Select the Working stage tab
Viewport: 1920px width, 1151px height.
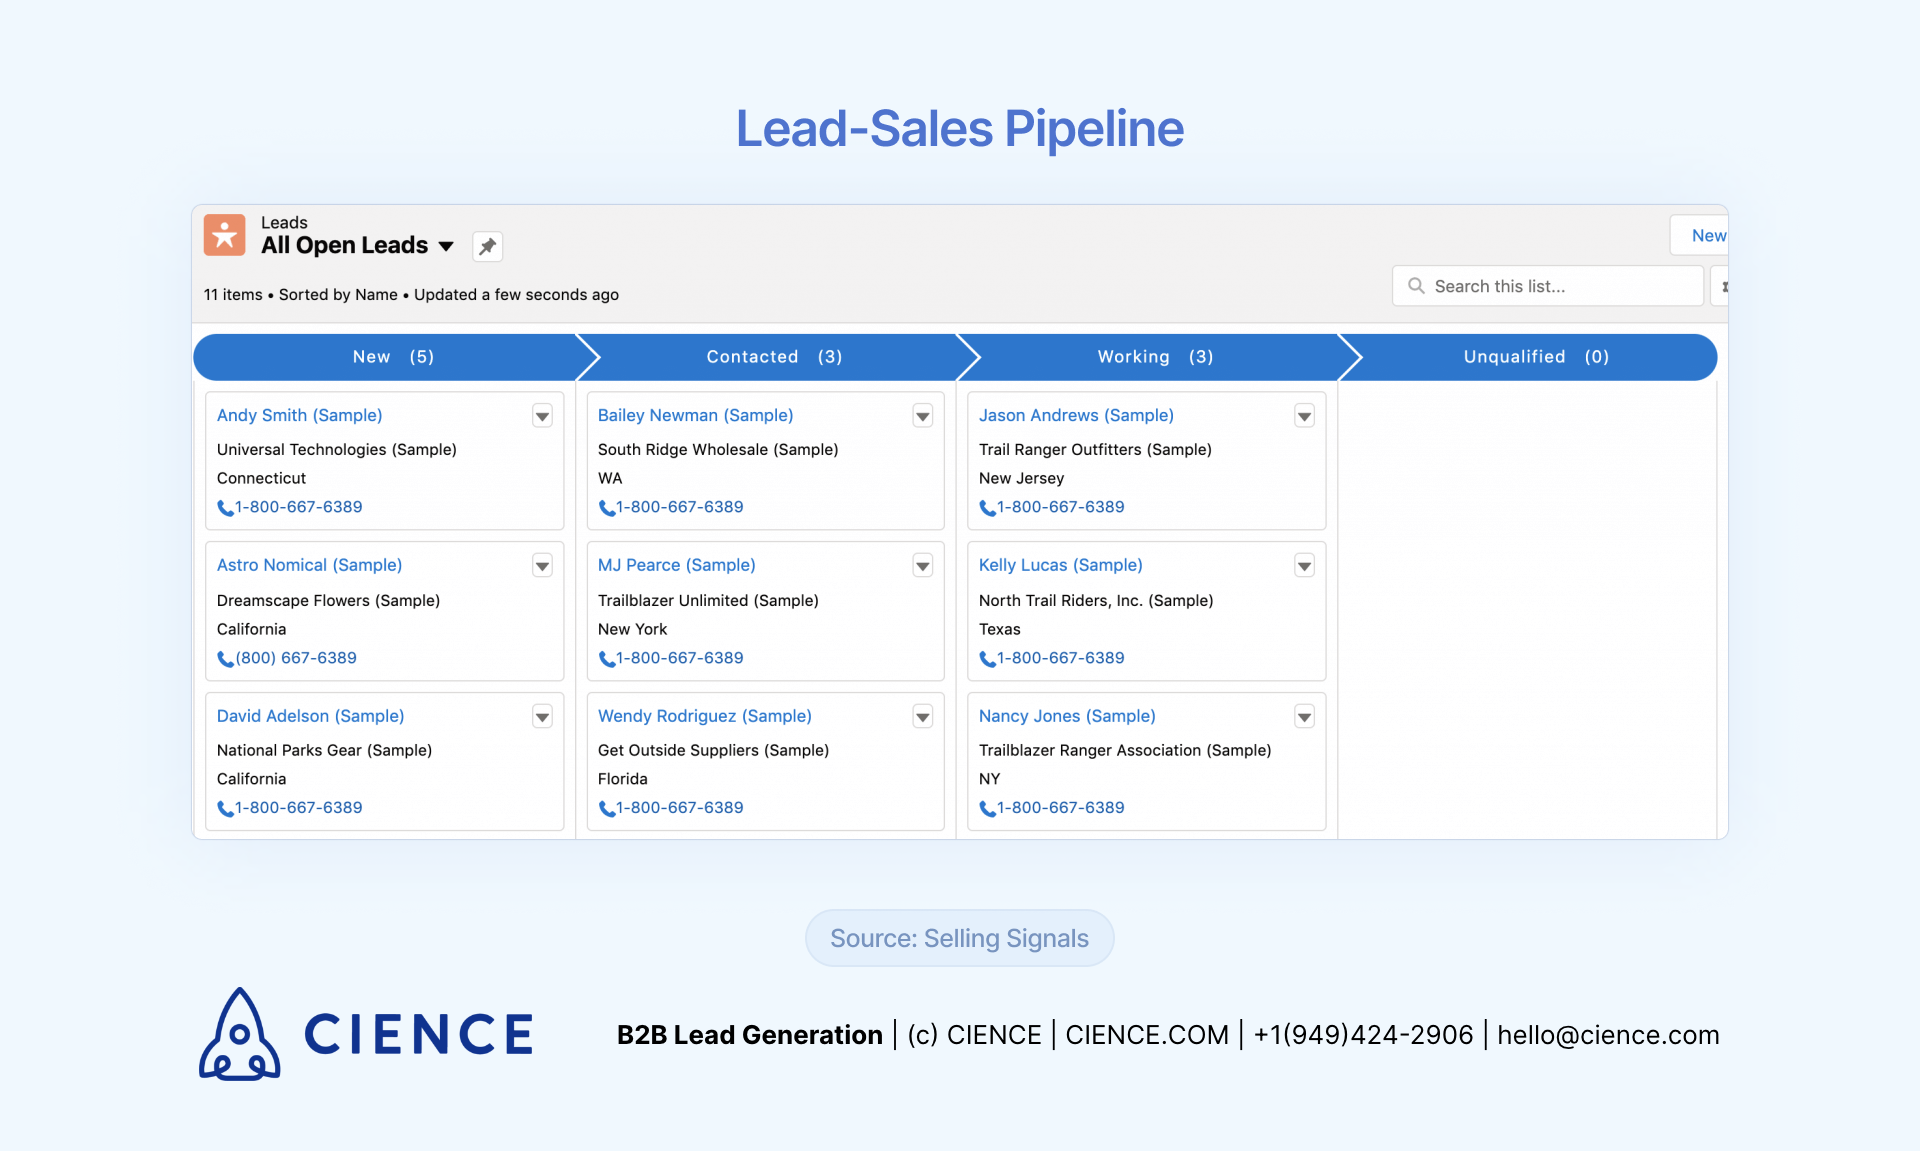[x=1156, y=356]
